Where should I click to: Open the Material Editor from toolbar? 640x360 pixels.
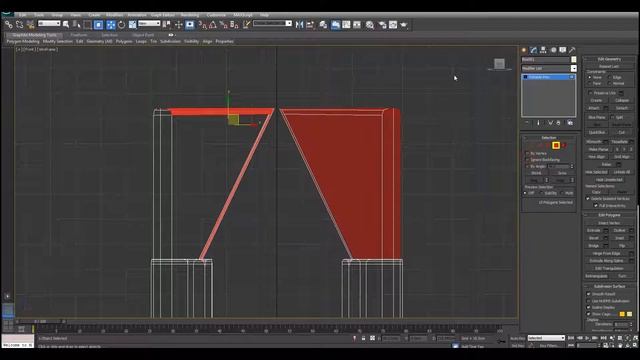370,25
